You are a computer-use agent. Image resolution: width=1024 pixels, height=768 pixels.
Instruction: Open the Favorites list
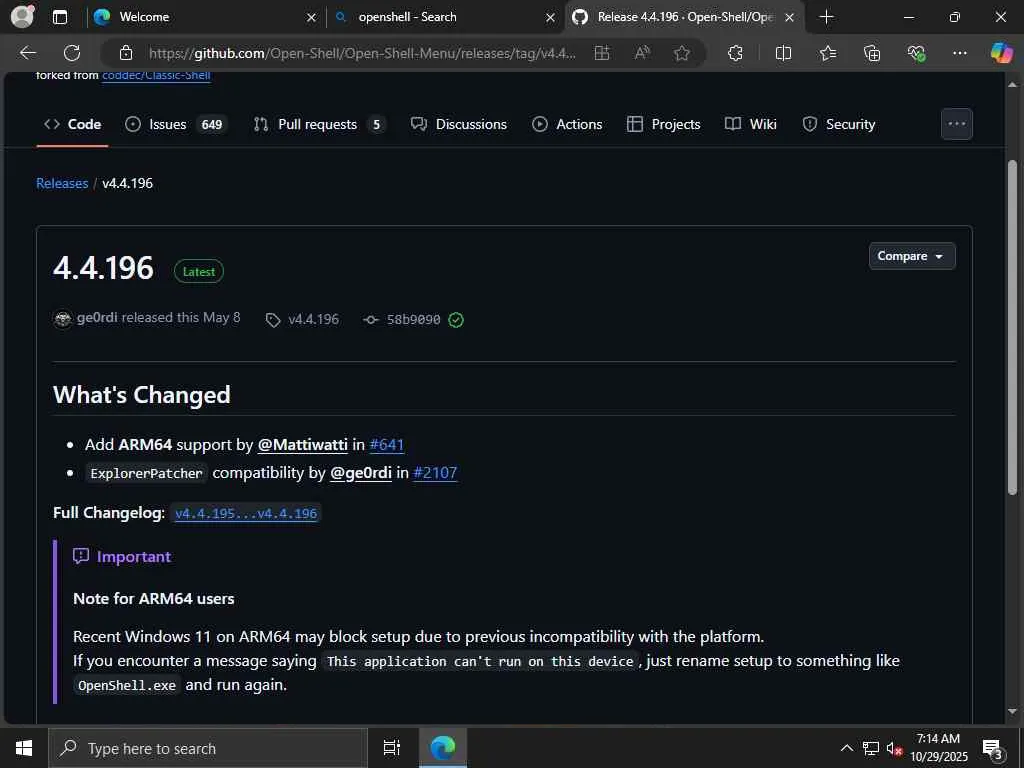pos(827,53)
